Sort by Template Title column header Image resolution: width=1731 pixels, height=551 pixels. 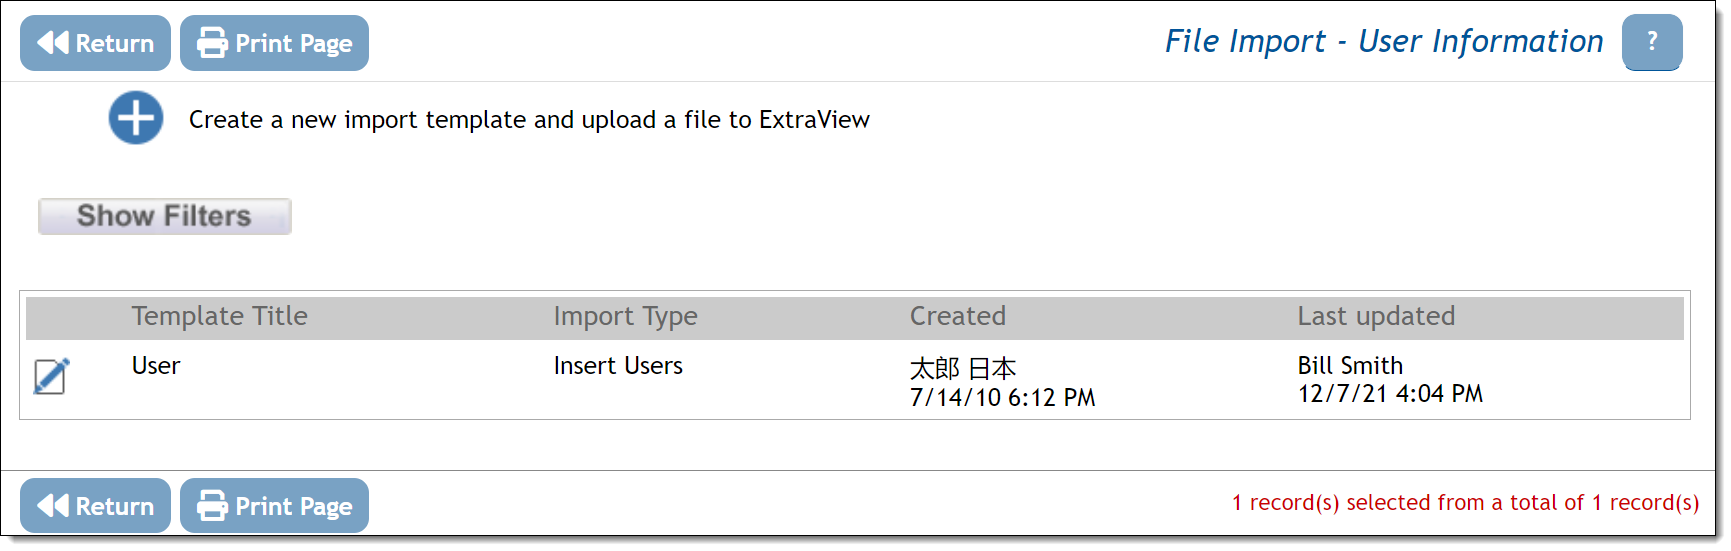pyautogui.click(x=220, y=316)
